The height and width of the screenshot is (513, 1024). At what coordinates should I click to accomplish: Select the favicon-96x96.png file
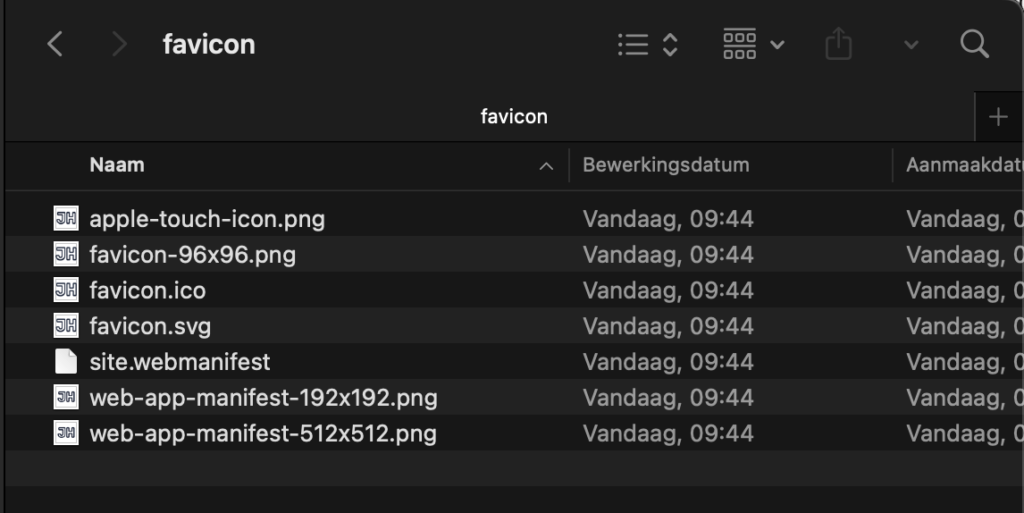point(192,254)
